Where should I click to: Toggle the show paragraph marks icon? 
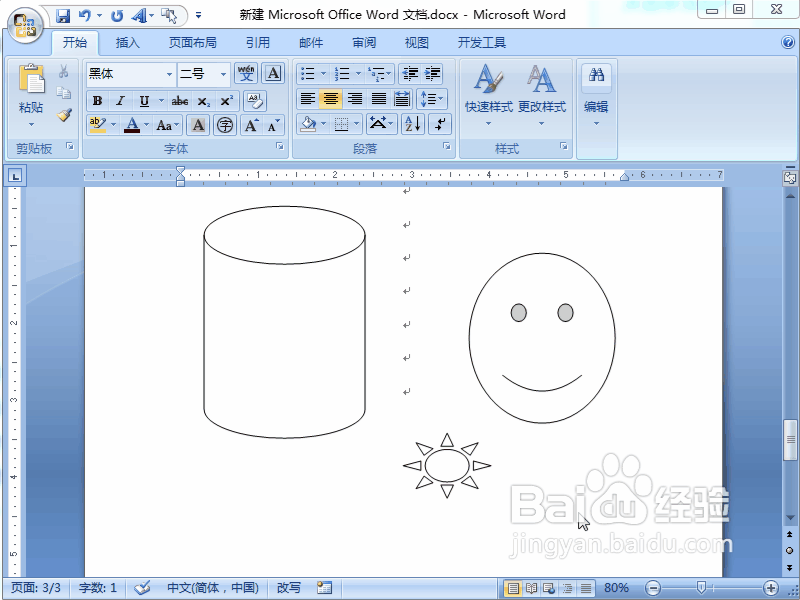point(438,124)
